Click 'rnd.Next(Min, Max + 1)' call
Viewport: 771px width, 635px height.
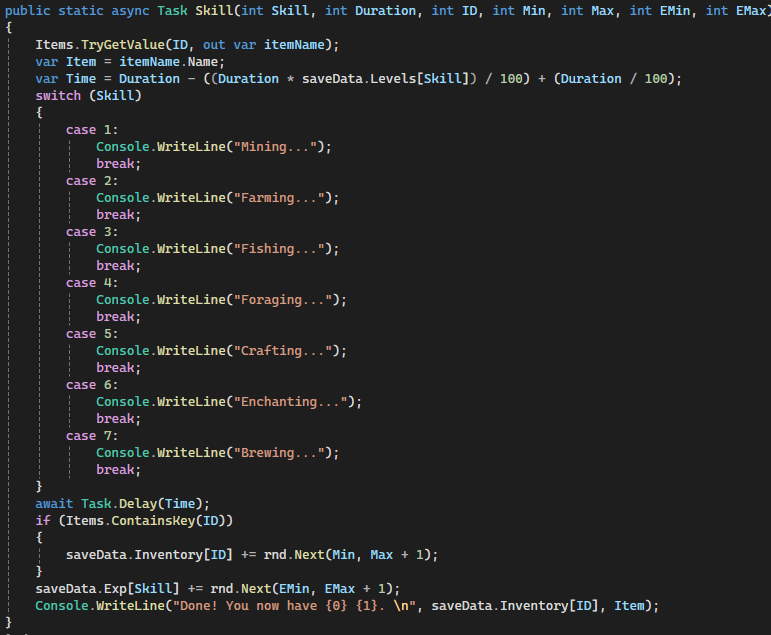[x=347, y=555]
